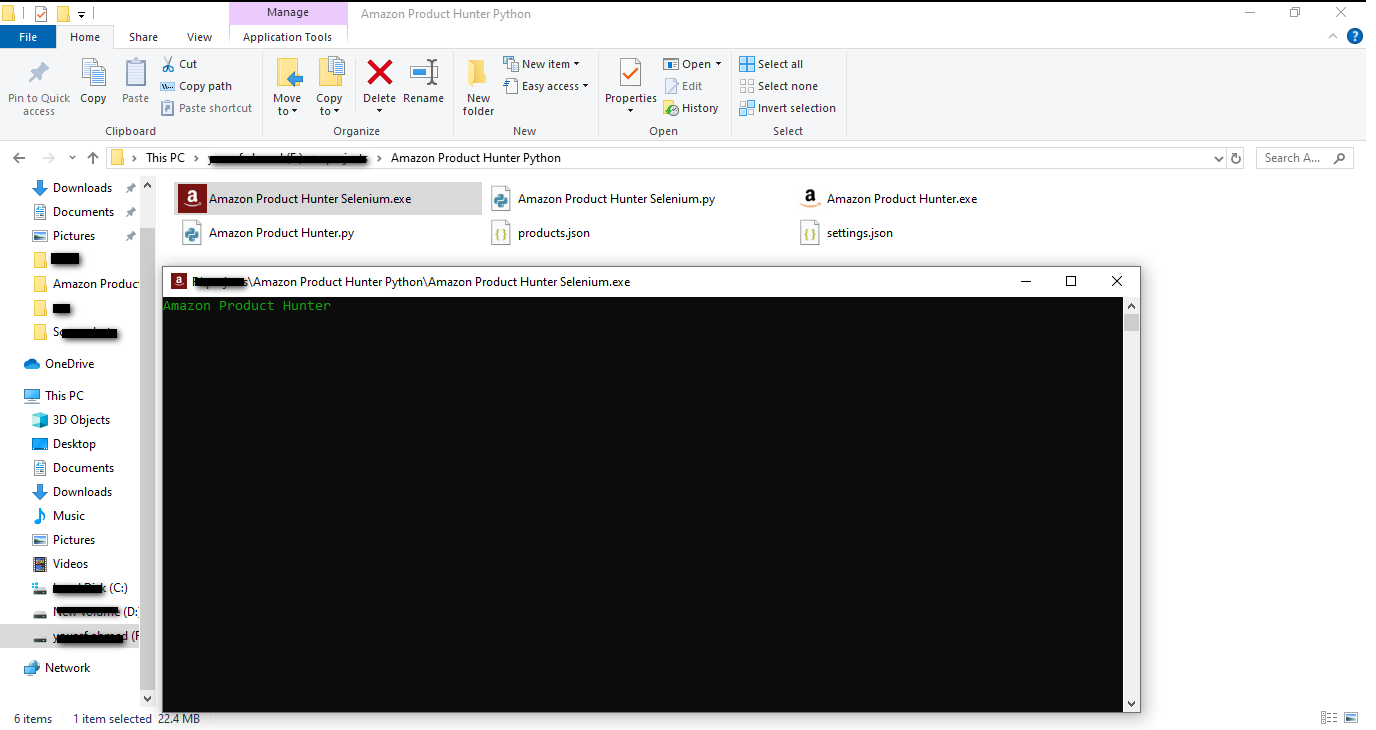The height and width of the screenshot is (730, 1376).
Task: Open Quick Access Toolbar customize dropdown
Action: point(81,14)
